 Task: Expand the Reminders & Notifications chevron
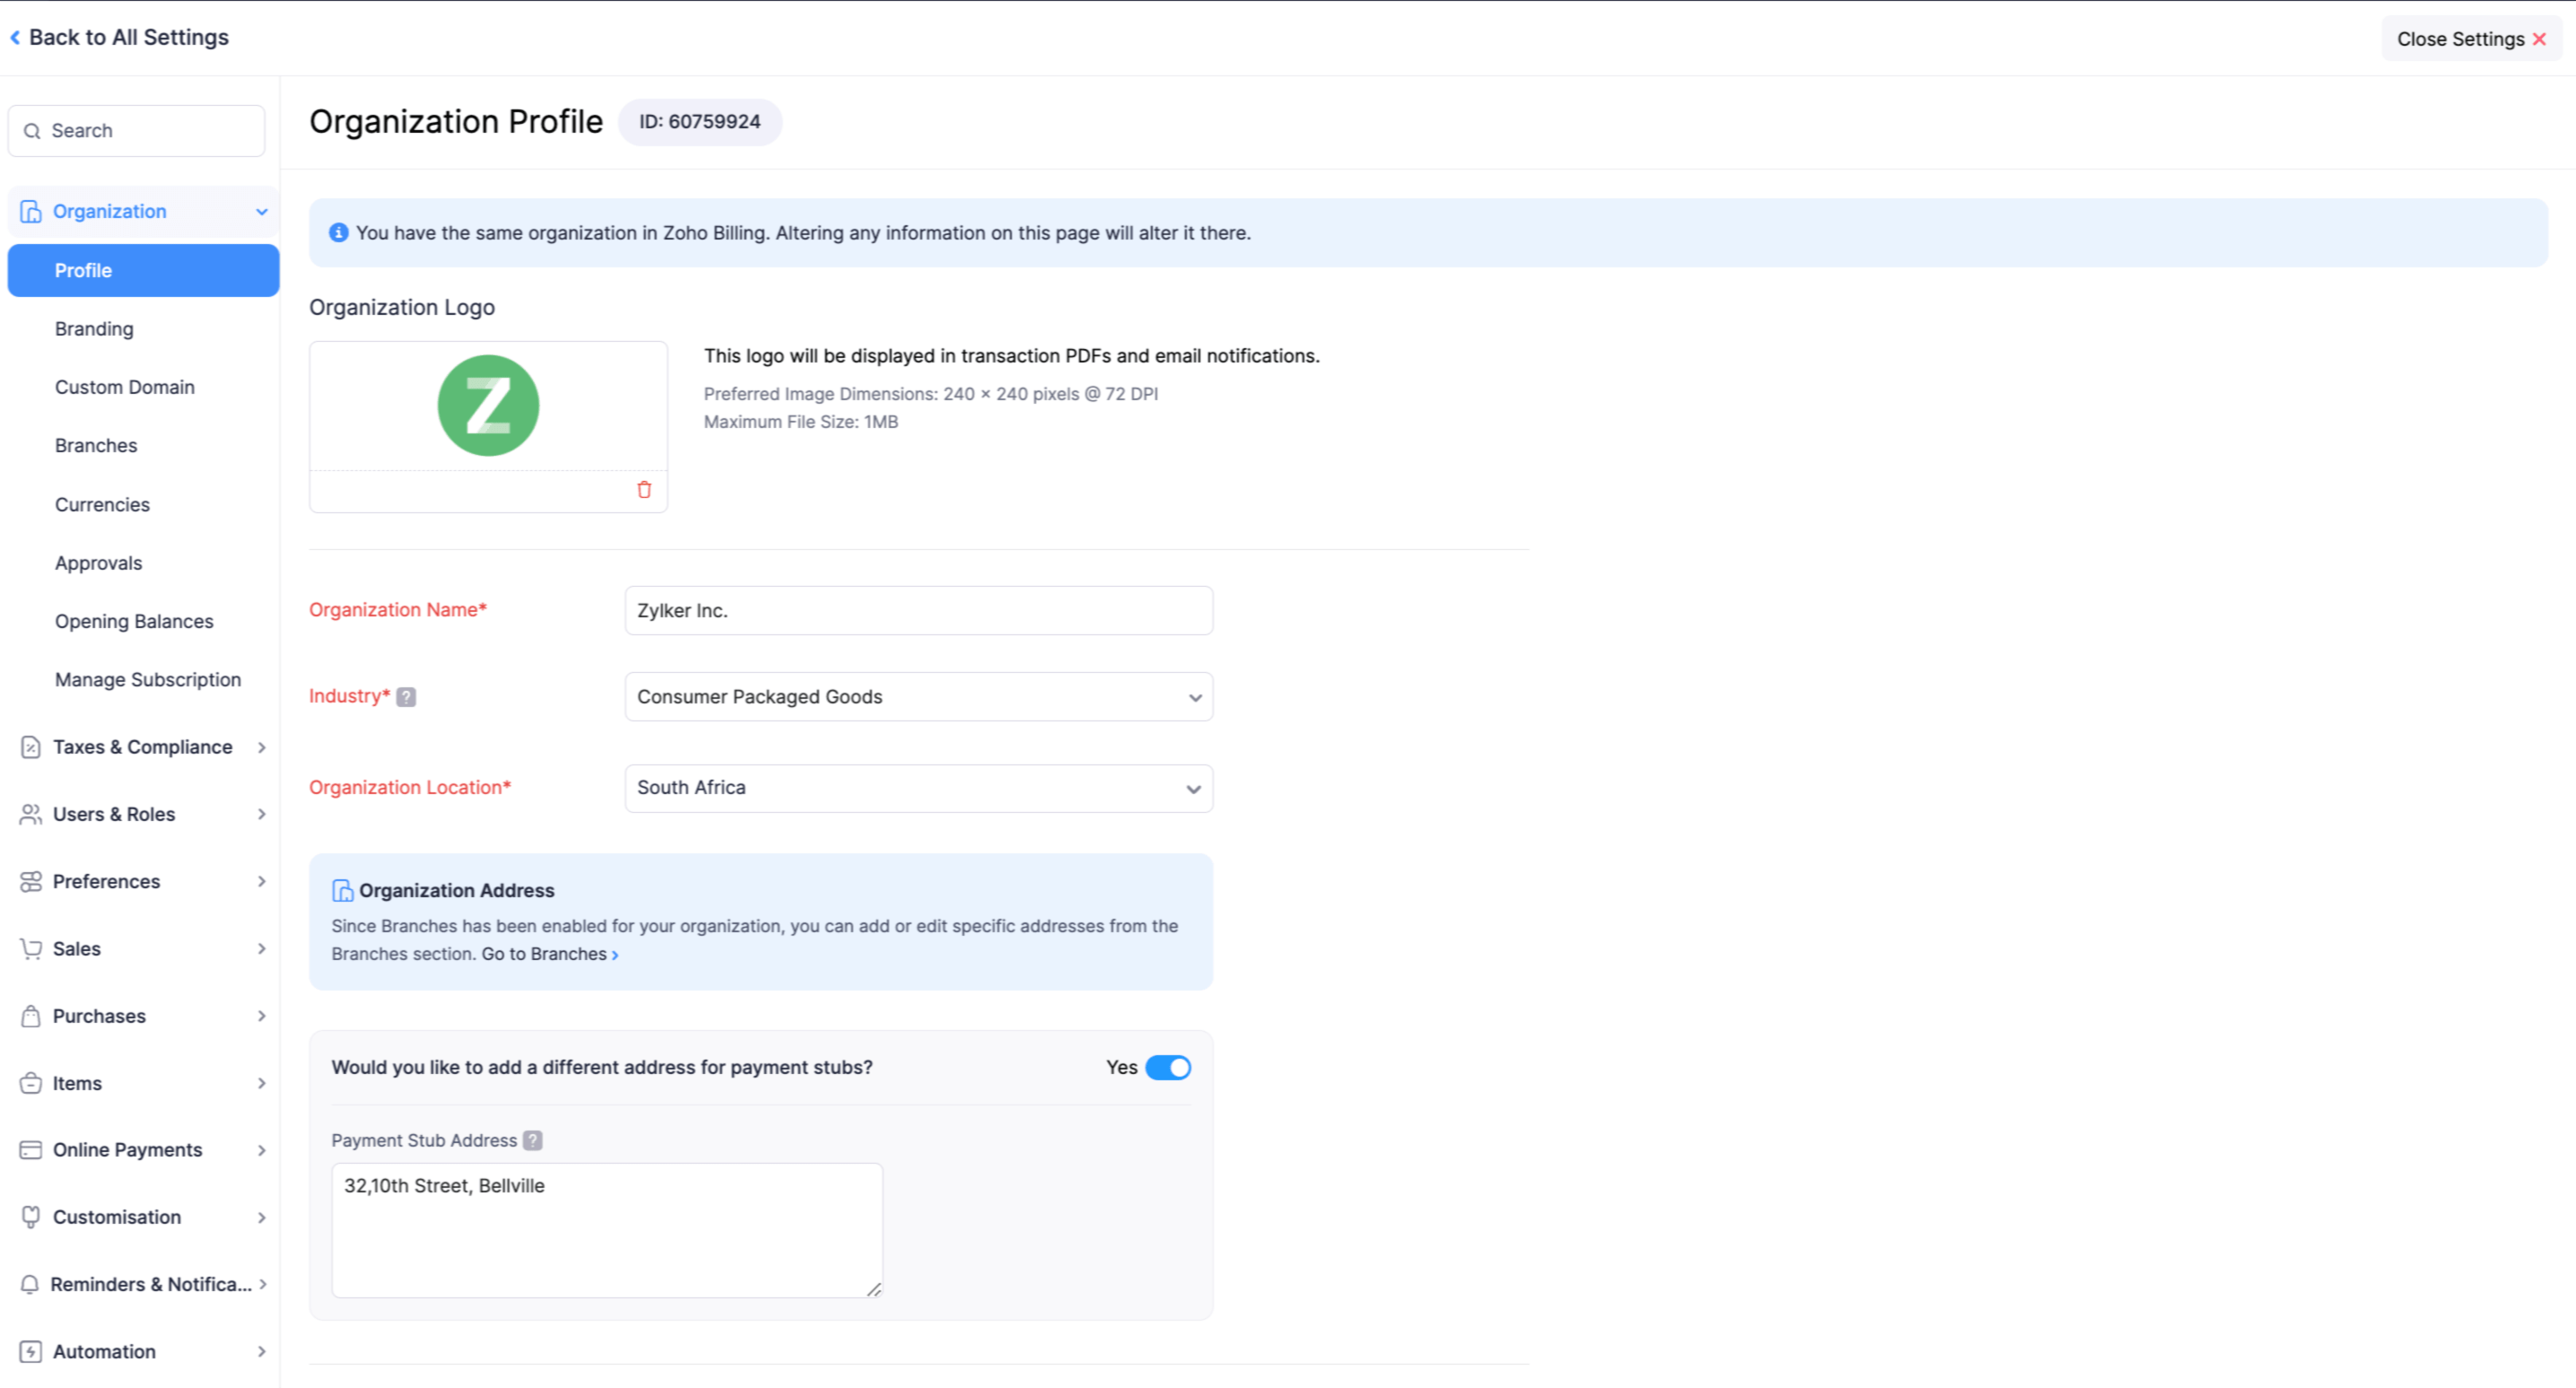(x=263, y=1284)
